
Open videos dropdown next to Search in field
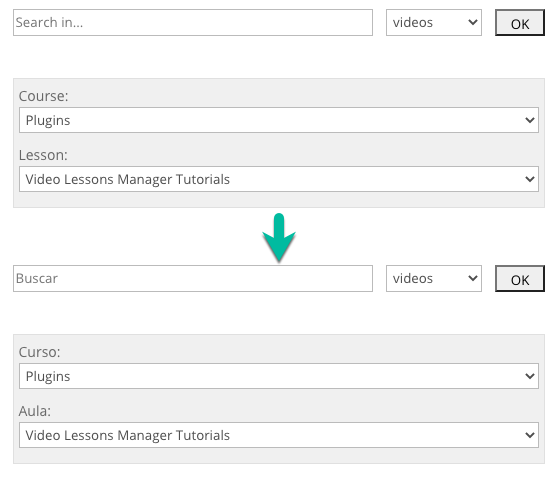coord(434,23)
